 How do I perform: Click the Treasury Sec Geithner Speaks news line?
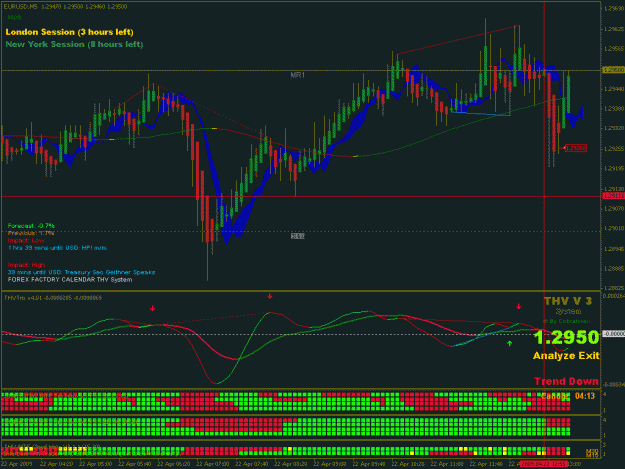[x=81, y=272]
